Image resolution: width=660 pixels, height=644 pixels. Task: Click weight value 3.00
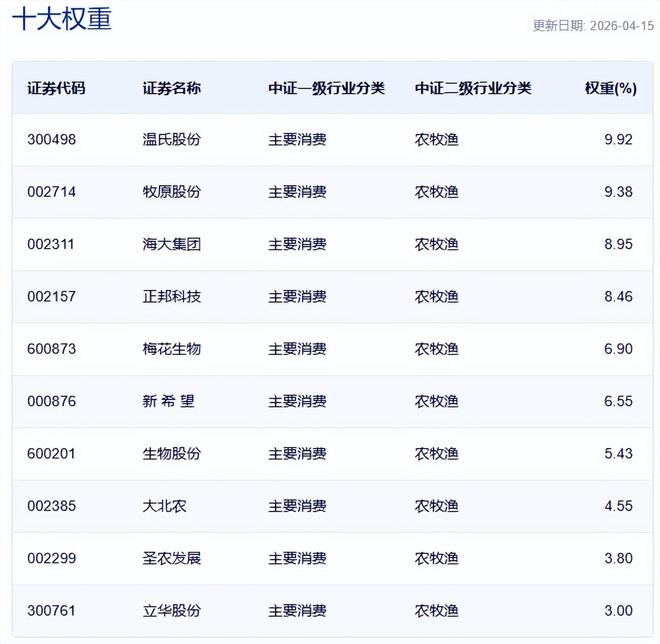click(618, 611)
